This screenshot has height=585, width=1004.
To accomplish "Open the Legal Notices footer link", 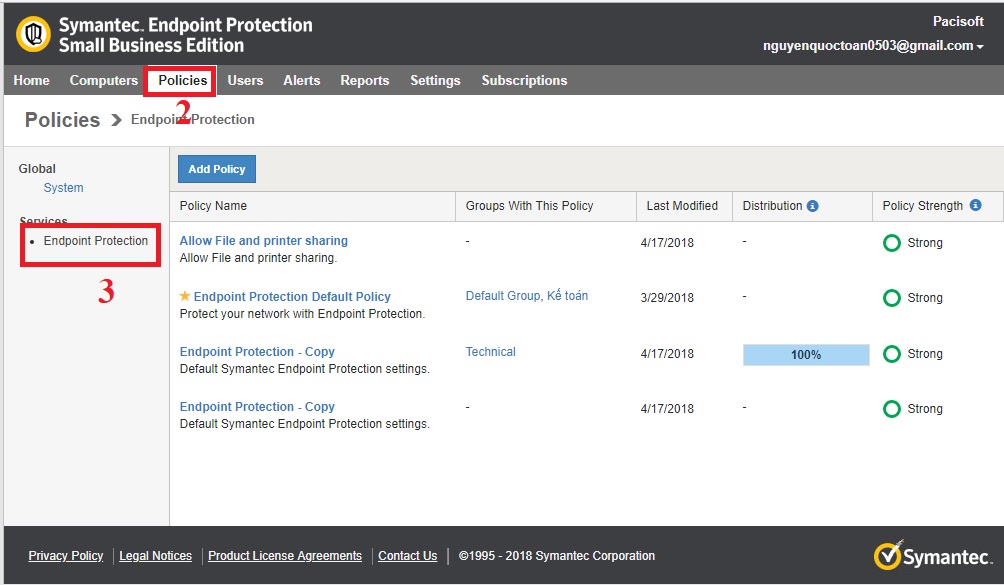I will click(x=156, y=556).
